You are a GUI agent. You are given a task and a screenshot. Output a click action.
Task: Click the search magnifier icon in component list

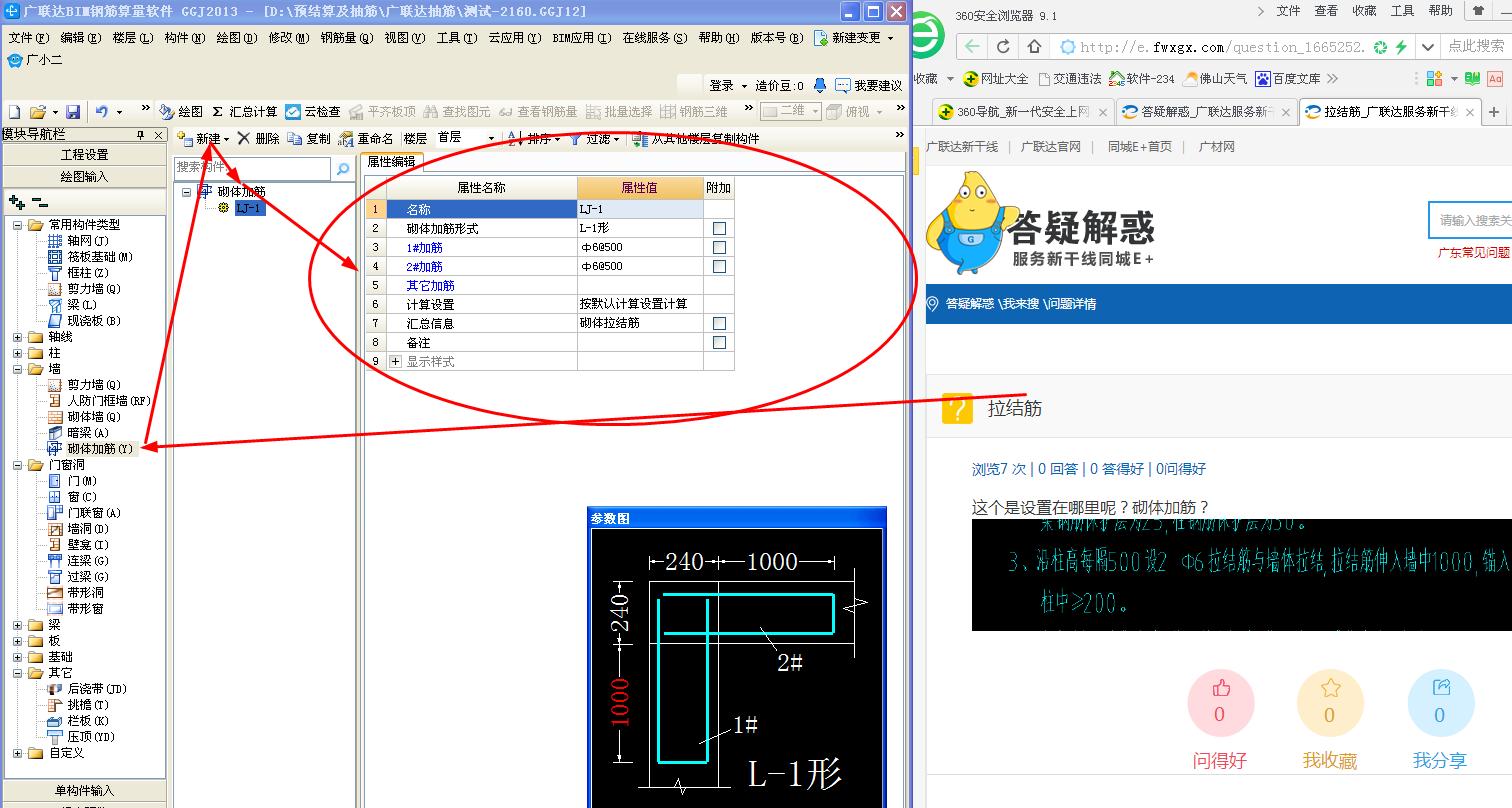point(343,169)
